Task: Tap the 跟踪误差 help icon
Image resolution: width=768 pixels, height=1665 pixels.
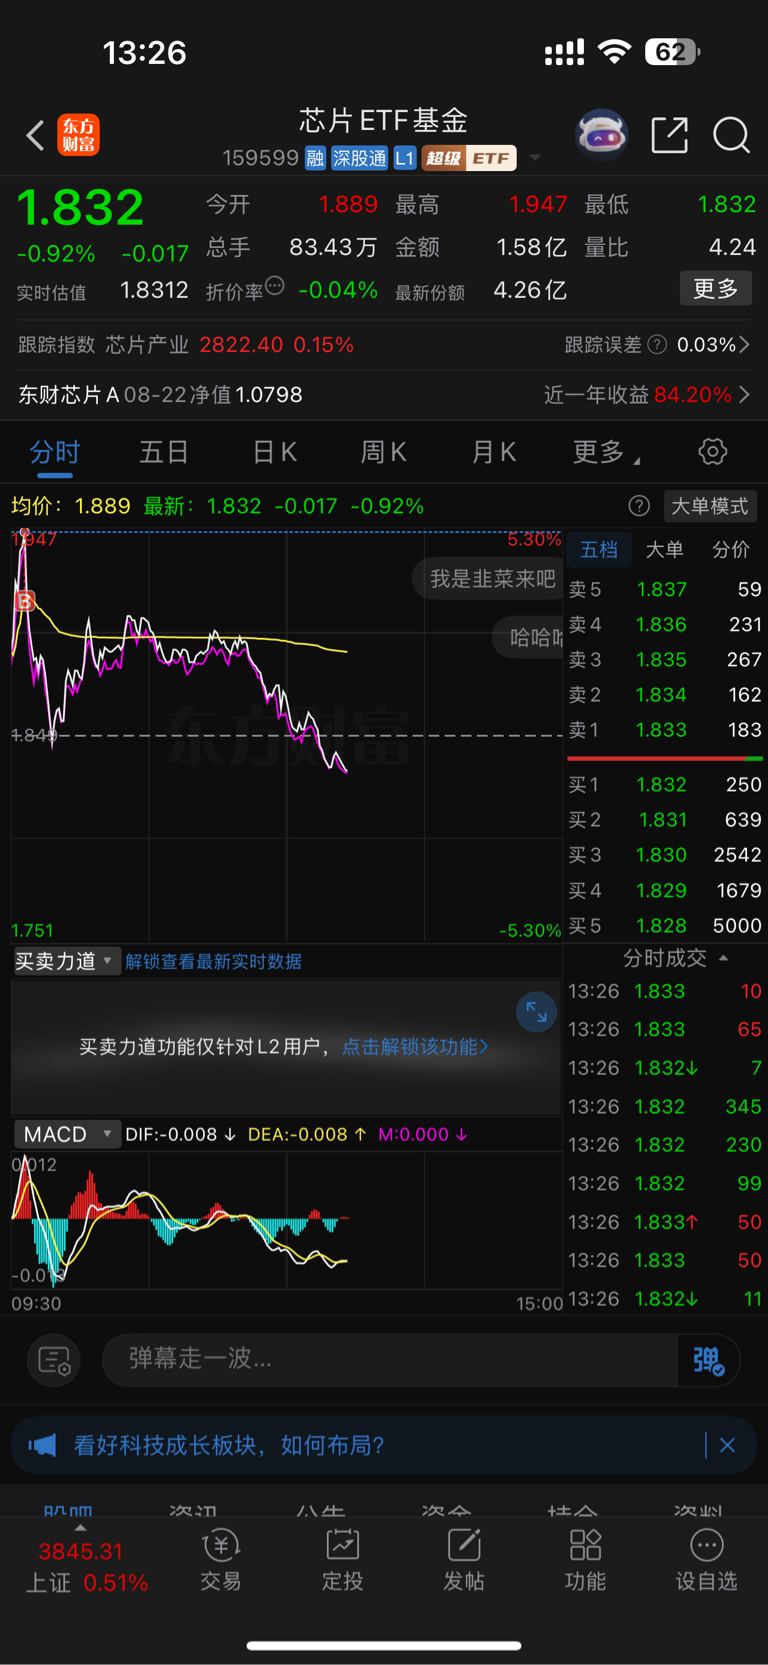Action: (x=657, y=345)
